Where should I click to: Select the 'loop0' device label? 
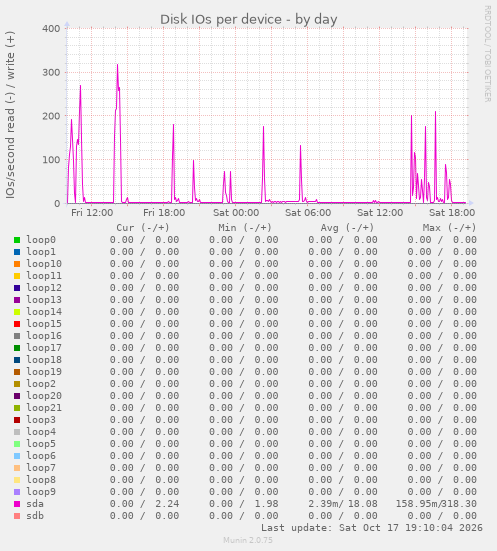(x=41, y=240)
